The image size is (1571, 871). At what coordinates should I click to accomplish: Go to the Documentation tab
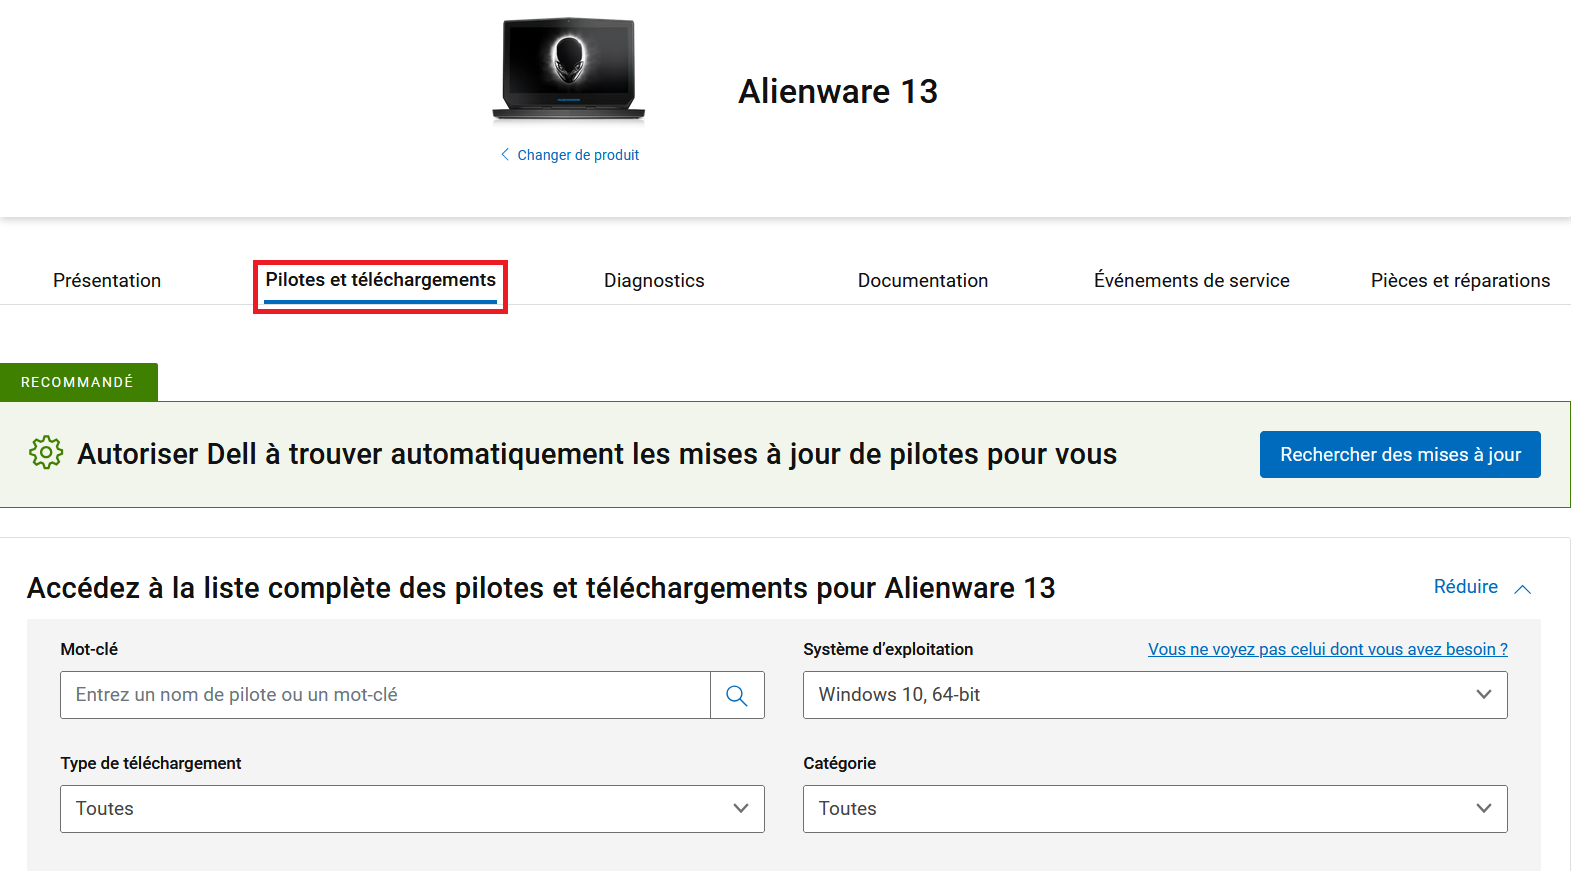922,281
